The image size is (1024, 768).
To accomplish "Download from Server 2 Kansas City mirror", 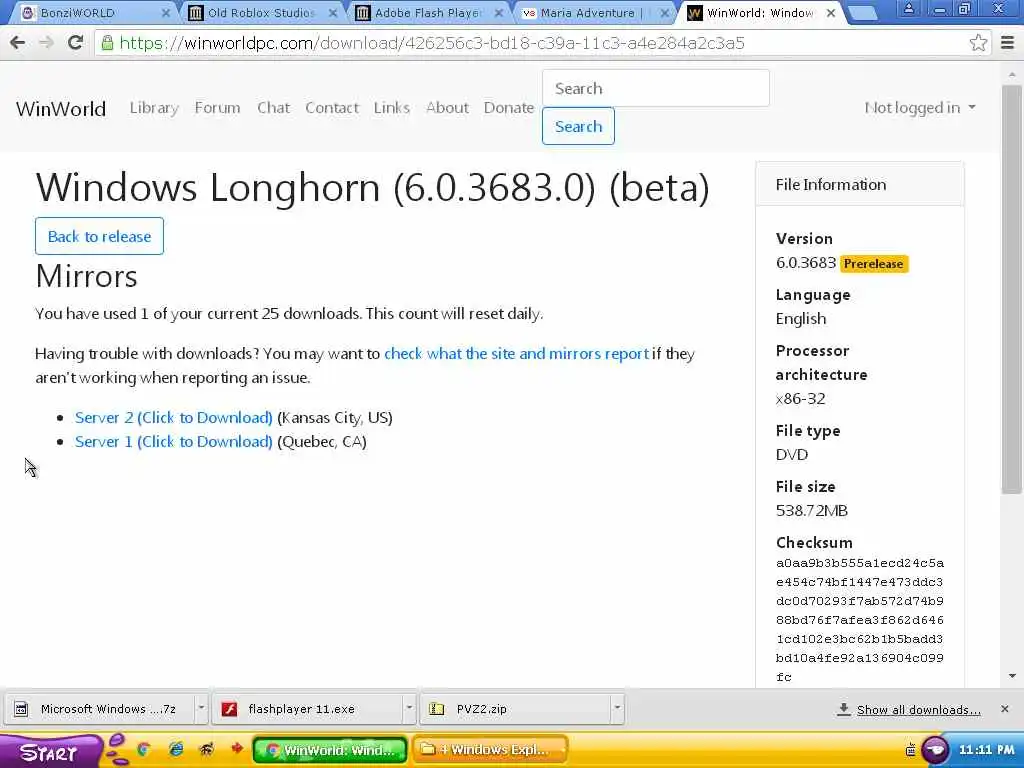I will (174, 417).
